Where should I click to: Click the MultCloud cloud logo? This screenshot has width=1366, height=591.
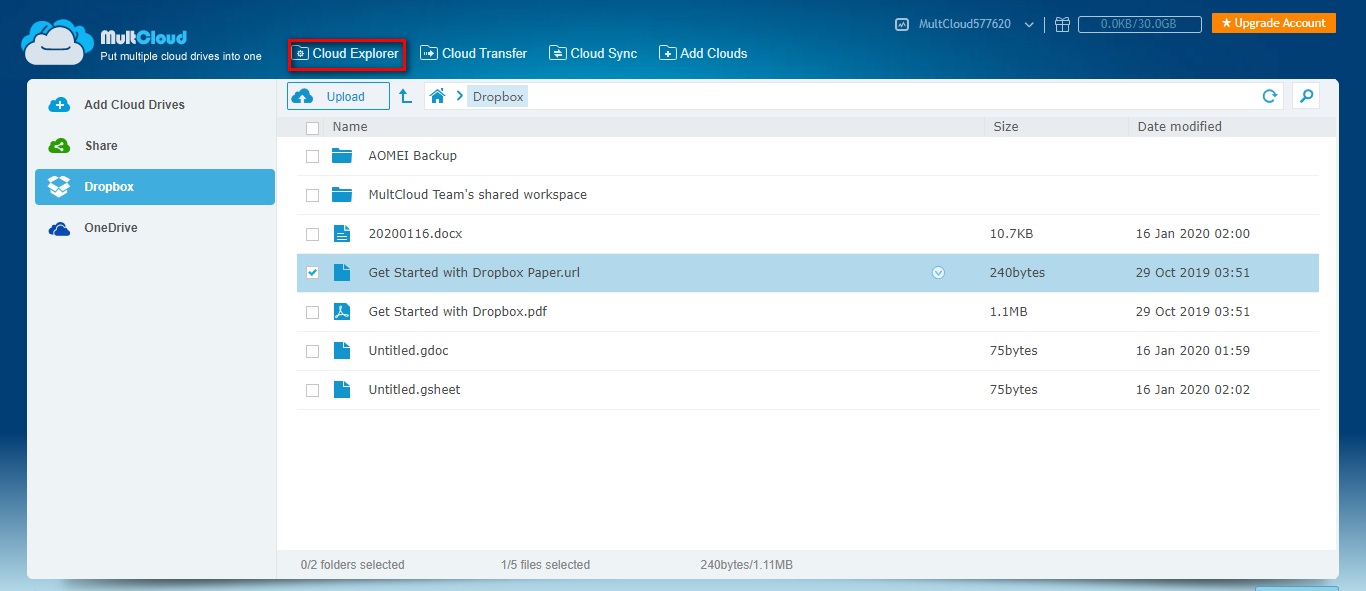pyautogui.click(x=57, y=44)
